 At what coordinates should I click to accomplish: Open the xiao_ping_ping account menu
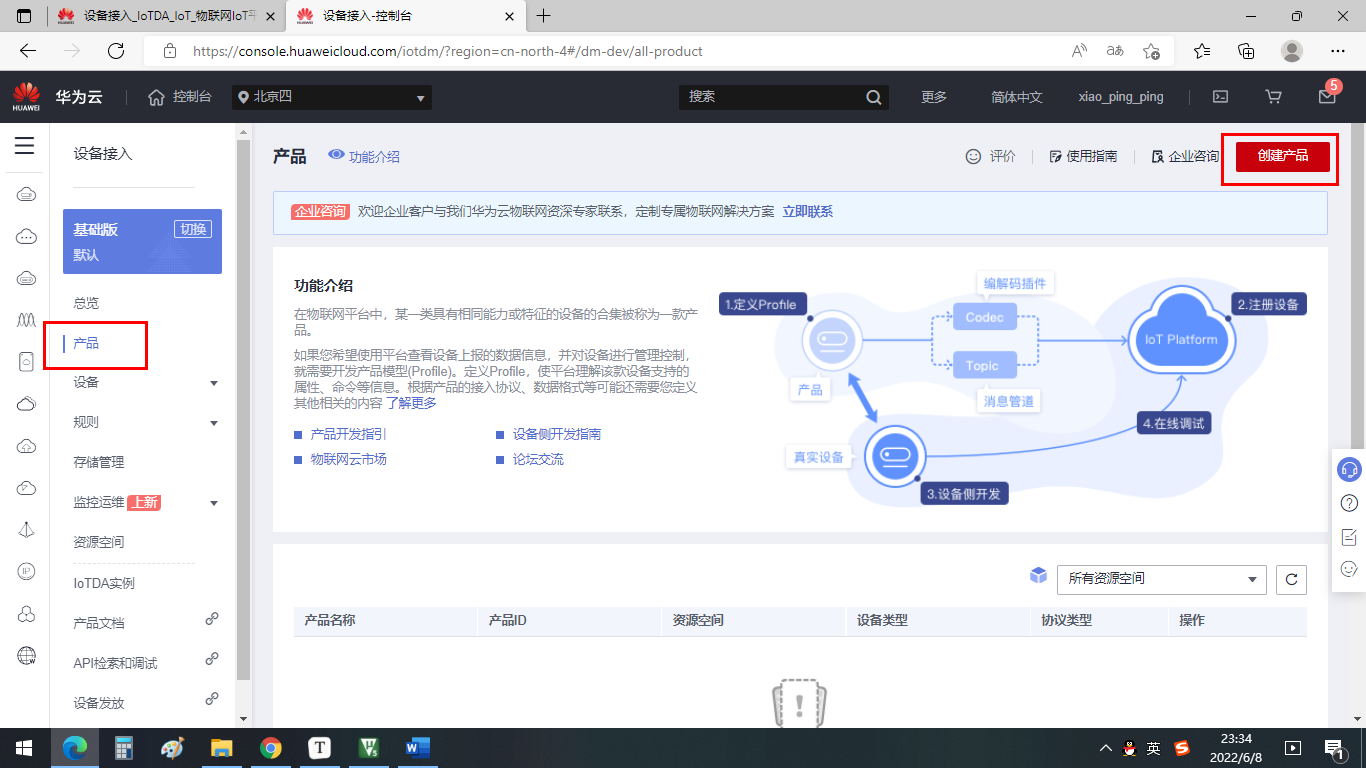(1121, 97)
